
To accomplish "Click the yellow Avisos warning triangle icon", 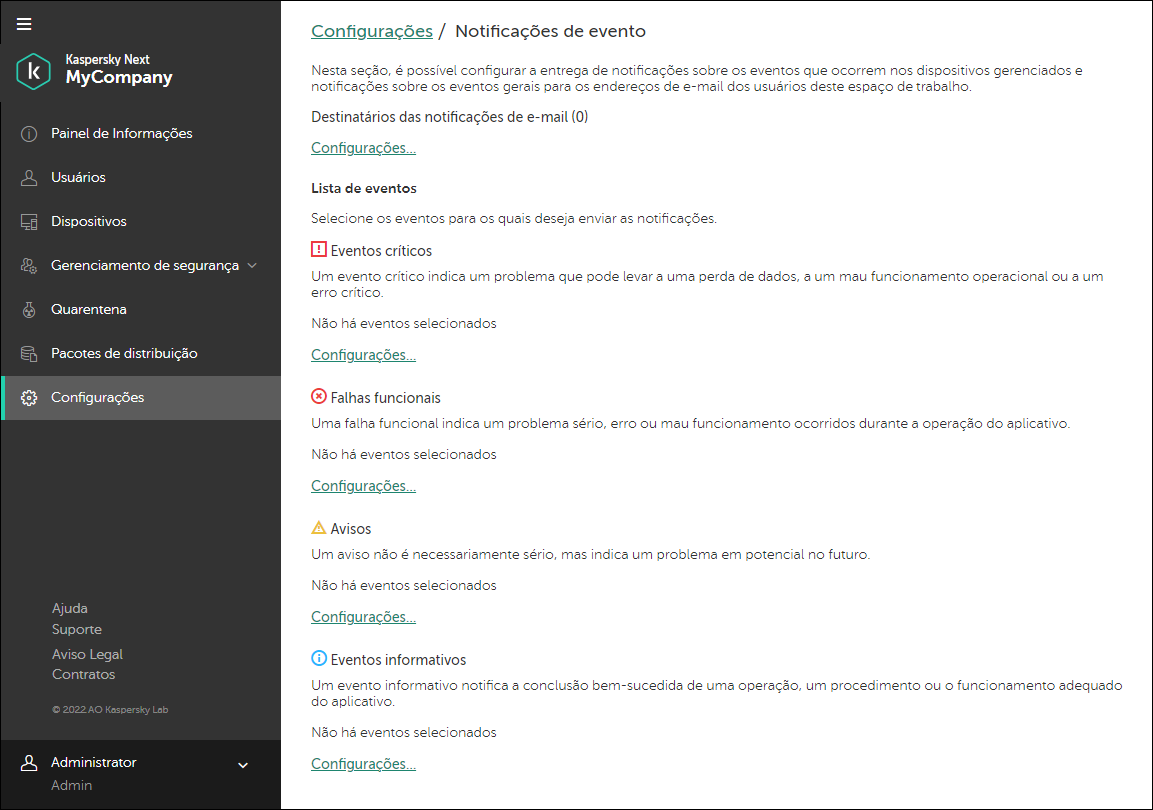I will [318, 527].
